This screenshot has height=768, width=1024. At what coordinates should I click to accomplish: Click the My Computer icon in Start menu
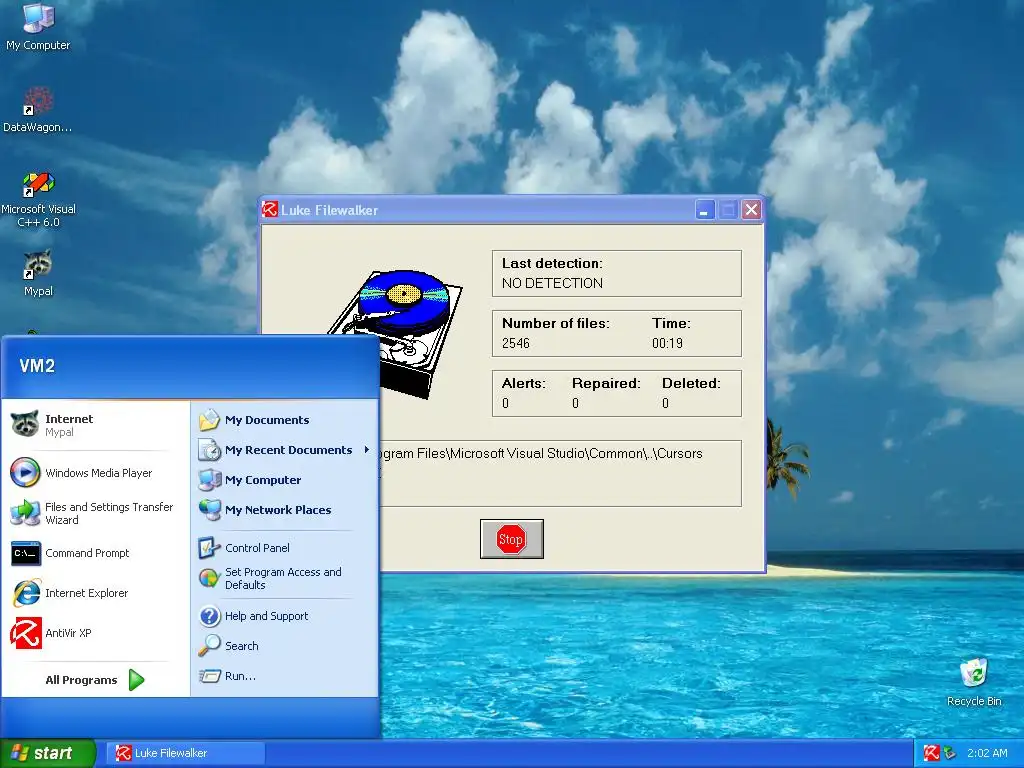[x=210, y=480]
